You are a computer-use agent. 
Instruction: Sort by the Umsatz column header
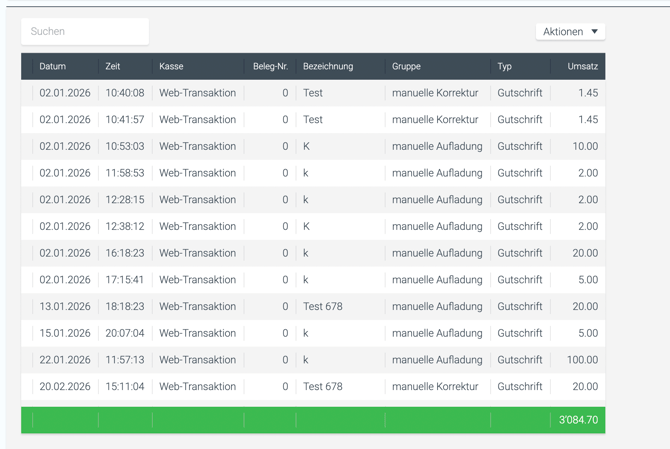pos(582,67)
